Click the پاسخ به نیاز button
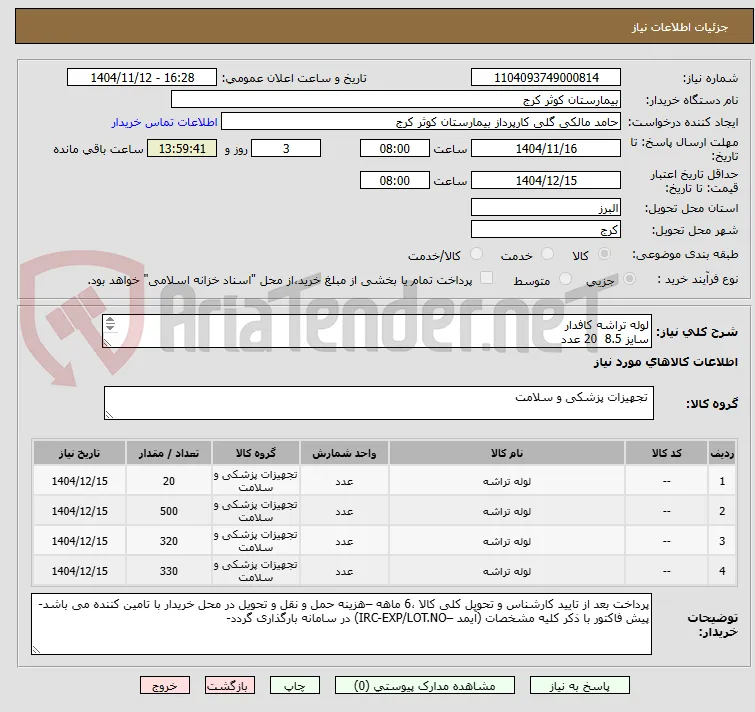 tap(579, 686)
